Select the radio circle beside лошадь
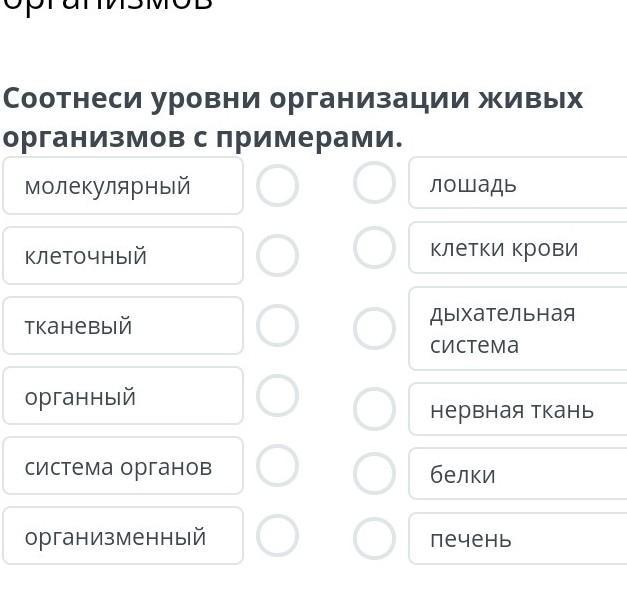Image resolution: width=627 pixels, height=596 pixels. (x=374, y=184)
